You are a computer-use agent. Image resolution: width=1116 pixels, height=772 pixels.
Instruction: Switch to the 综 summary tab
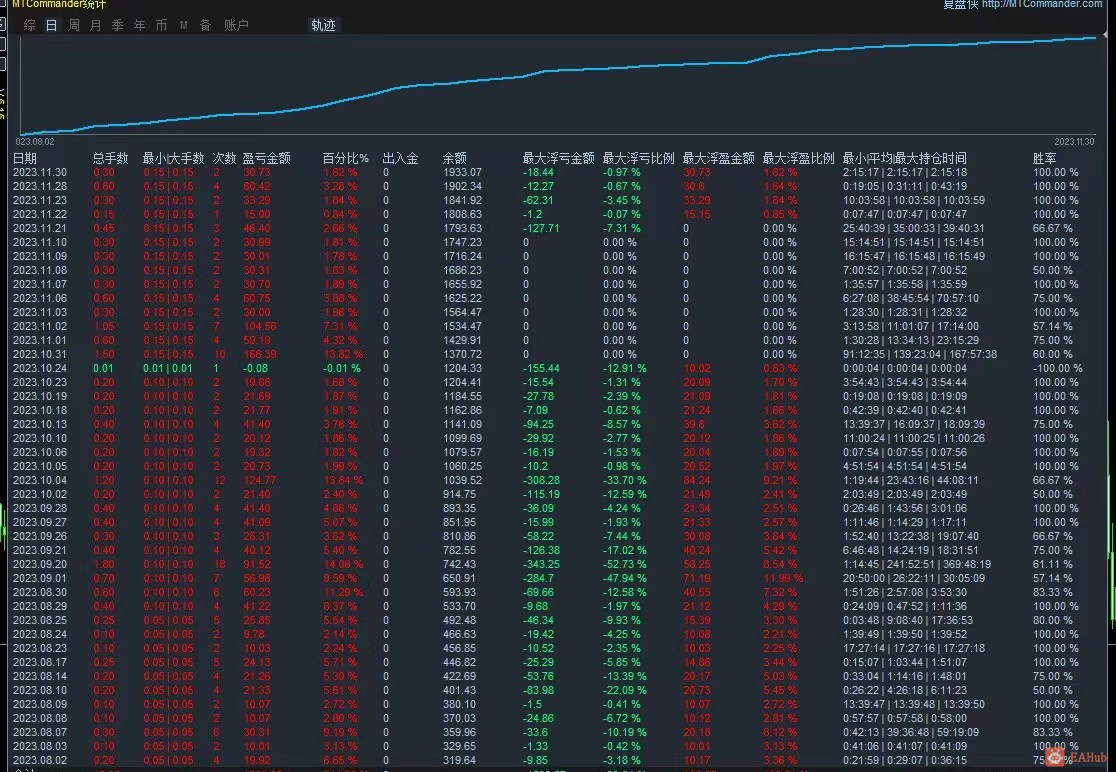pos(29,26)
